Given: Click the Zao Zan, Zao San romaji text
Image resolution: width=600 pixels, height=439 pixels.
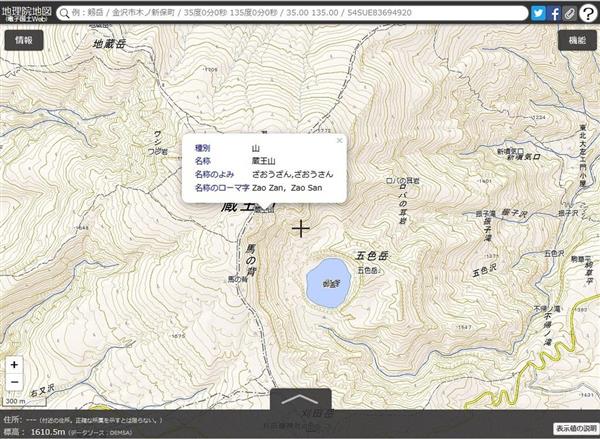Looking at the screenshot, I should tap(287, 188).
